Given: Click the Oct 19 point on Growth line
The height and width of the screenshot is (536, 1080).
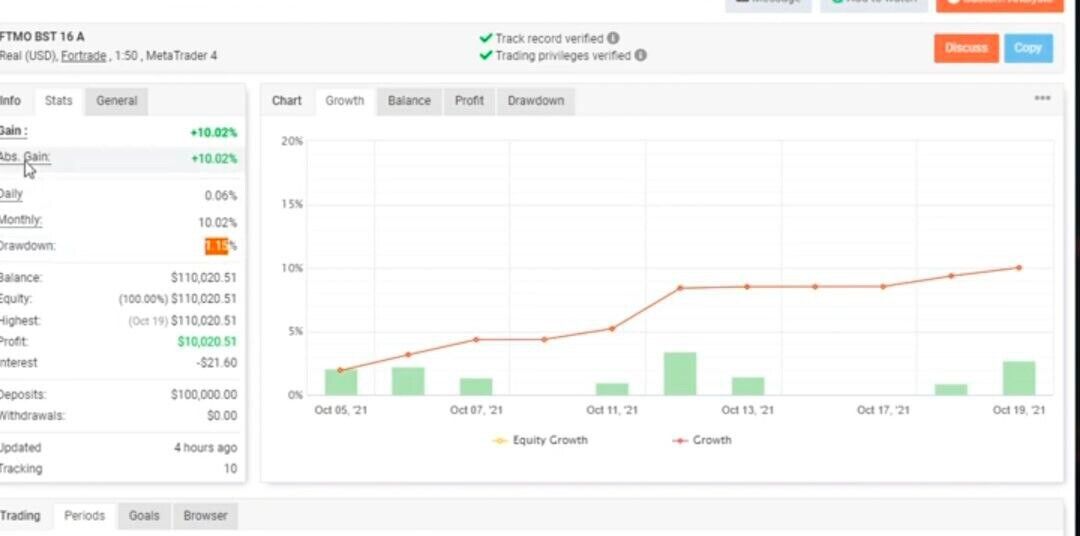Looking at the screenshot, I should (1019, 267).
